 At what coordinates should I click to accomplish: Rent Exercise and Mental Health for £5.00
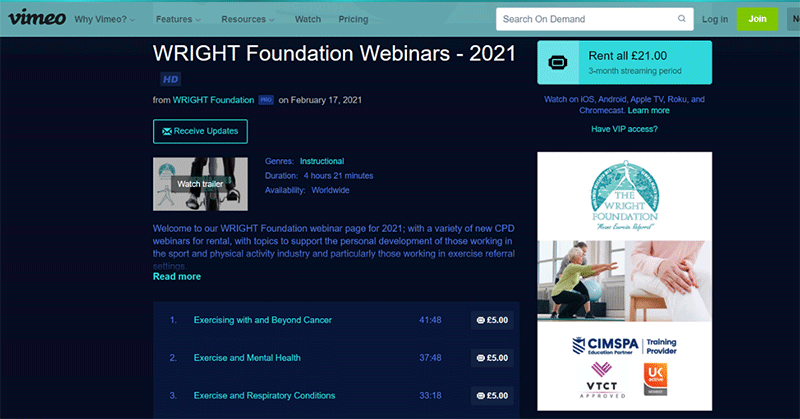[x=492, y=358]
